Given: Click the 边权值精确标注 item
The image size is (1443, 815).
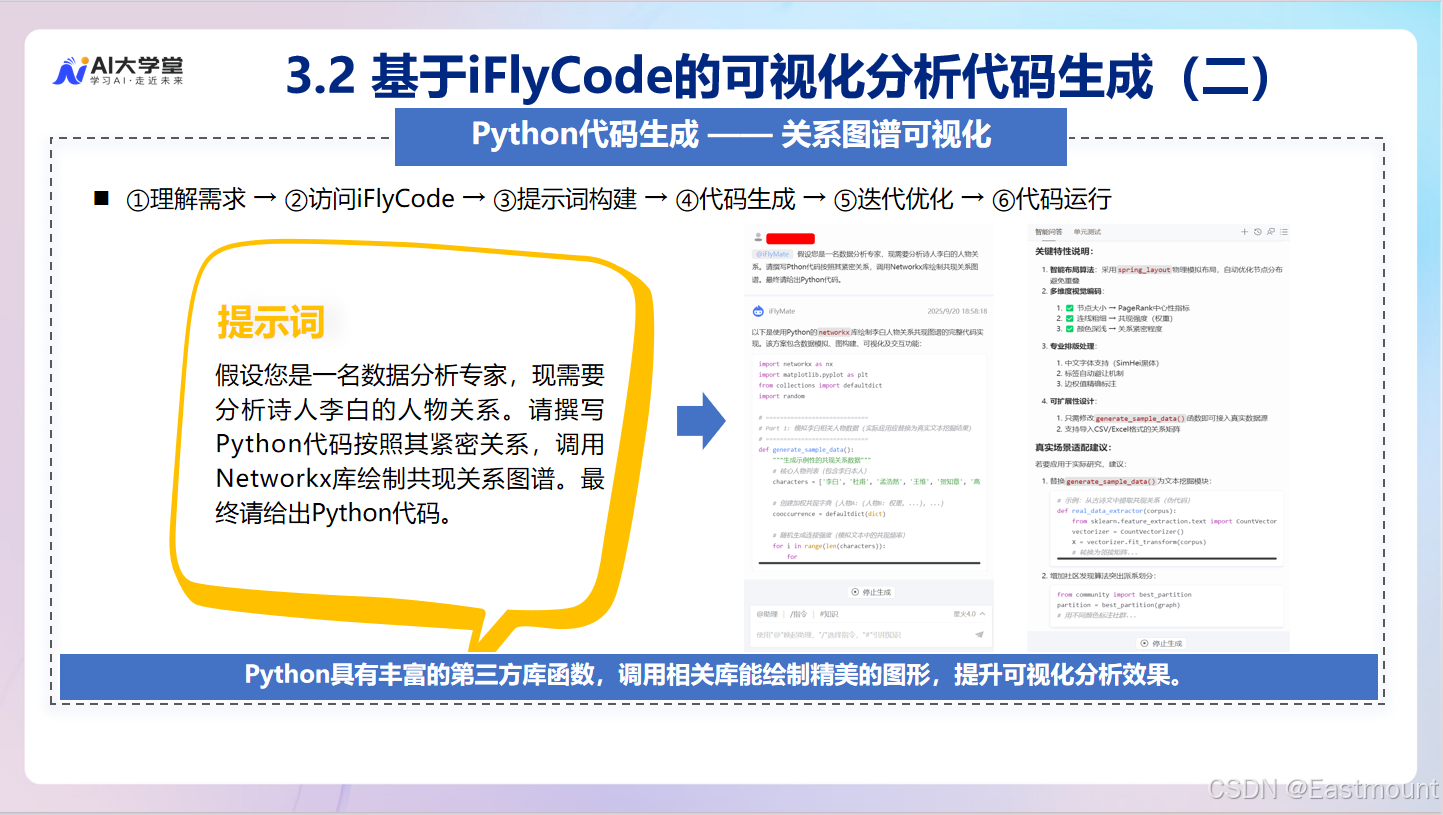Looking at the screenshot, I should (1089, 383).
